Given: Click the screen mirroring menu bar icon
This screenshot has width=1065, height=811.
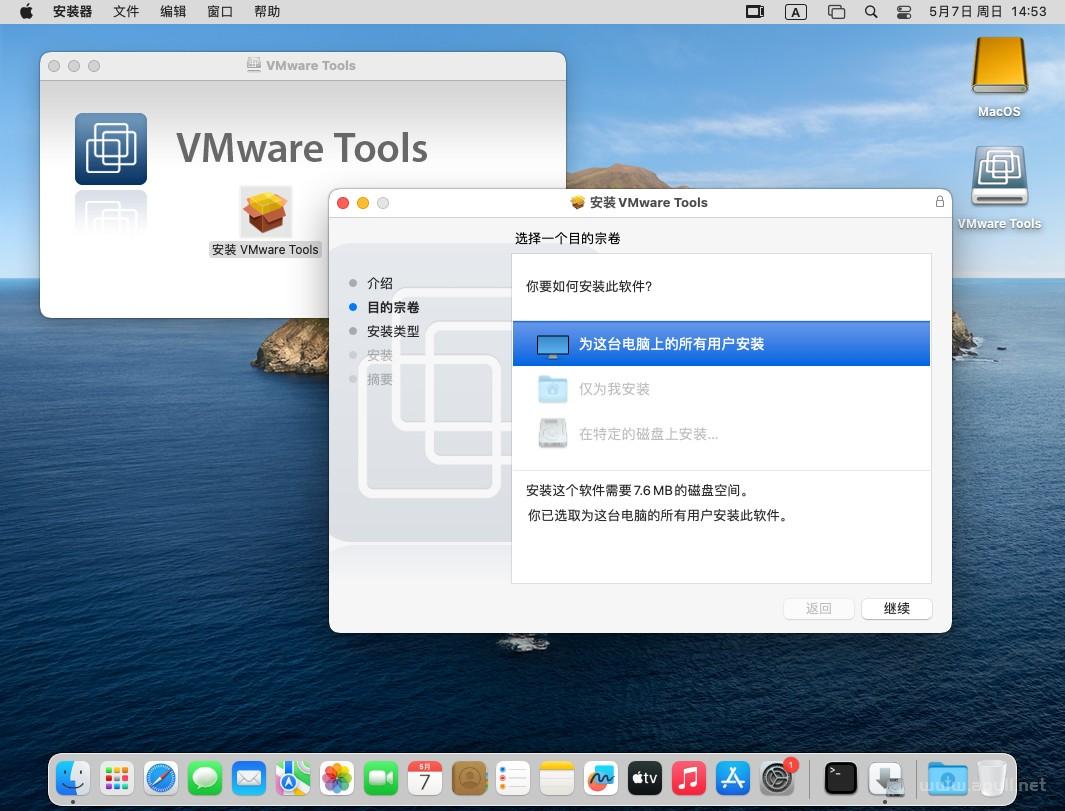Looking at the screenshot, I should [755, 12].
